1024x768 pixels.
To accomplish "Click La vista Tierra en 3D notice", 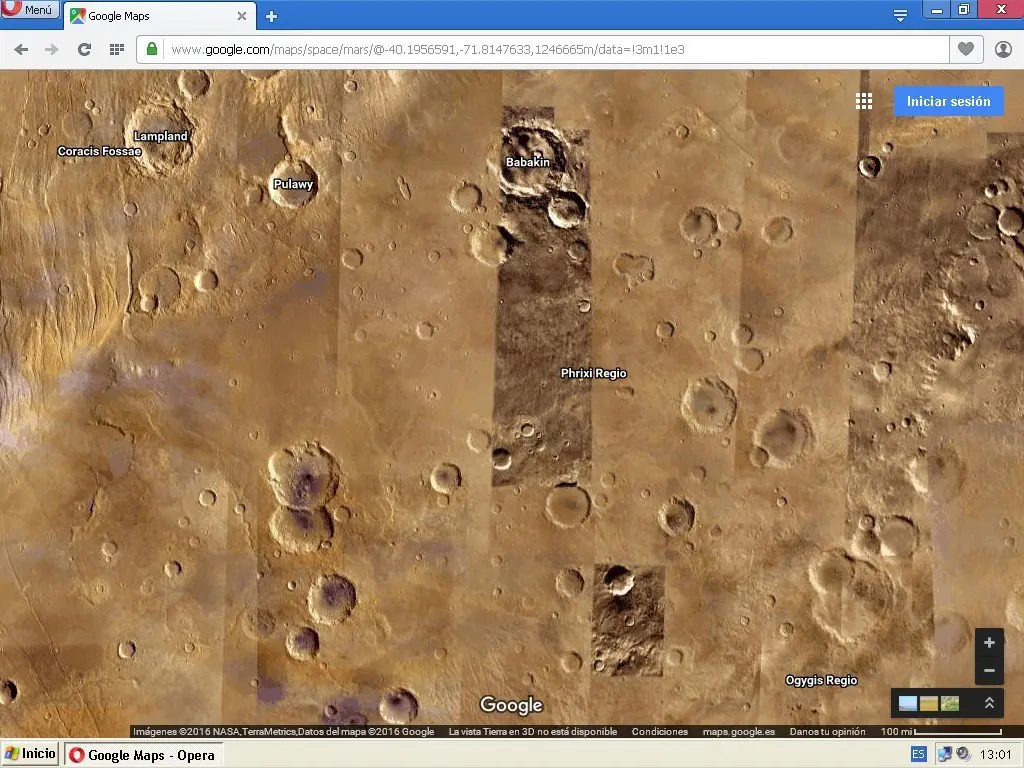I will click(533, 731).
